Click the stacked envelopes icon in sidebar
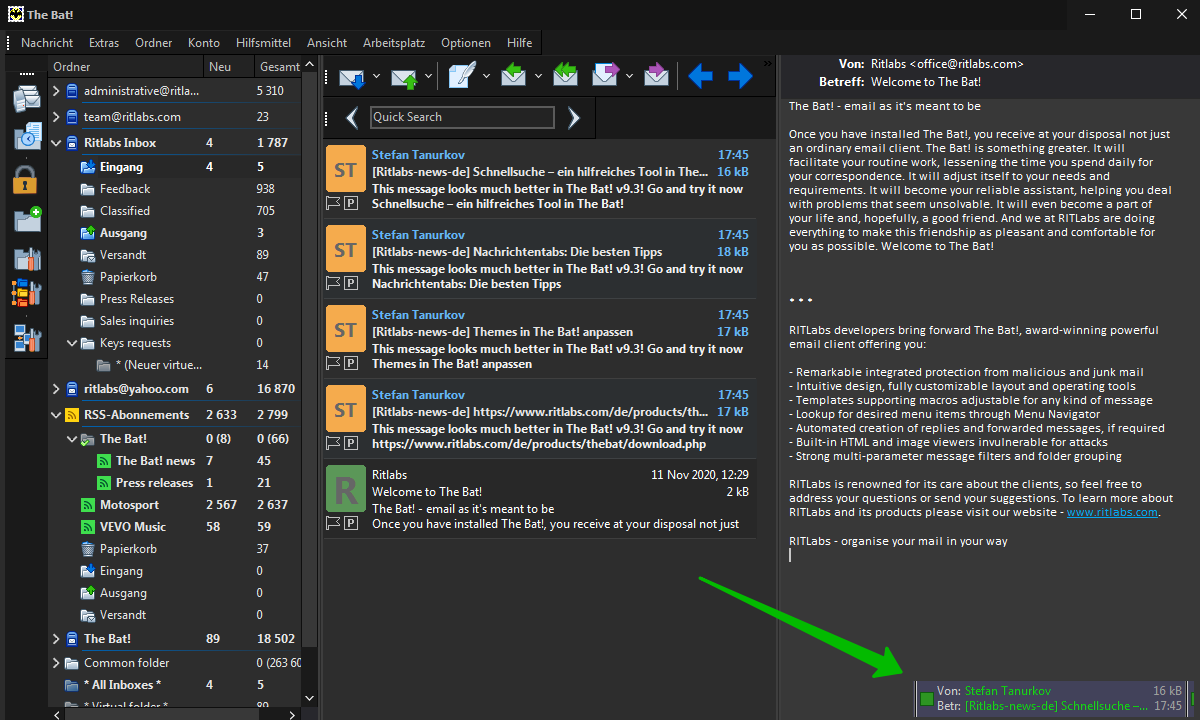Screen dimensions: 1200x720 tap(26, 98)
